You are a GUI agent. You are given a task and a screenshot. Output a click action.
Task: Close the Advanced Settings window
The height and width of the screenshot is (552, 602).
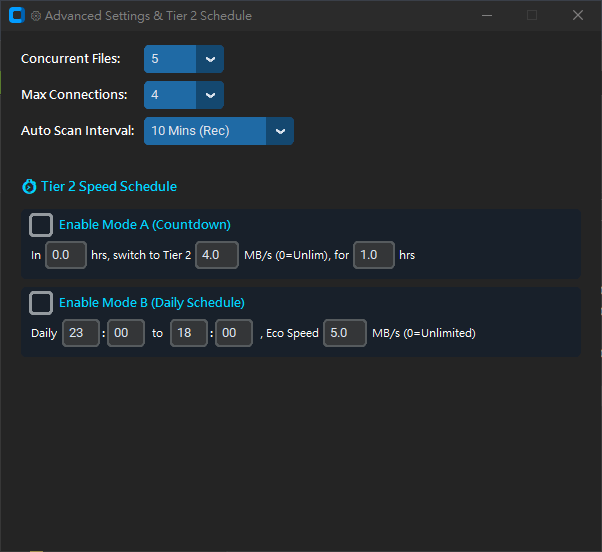(x=577, y=15)
